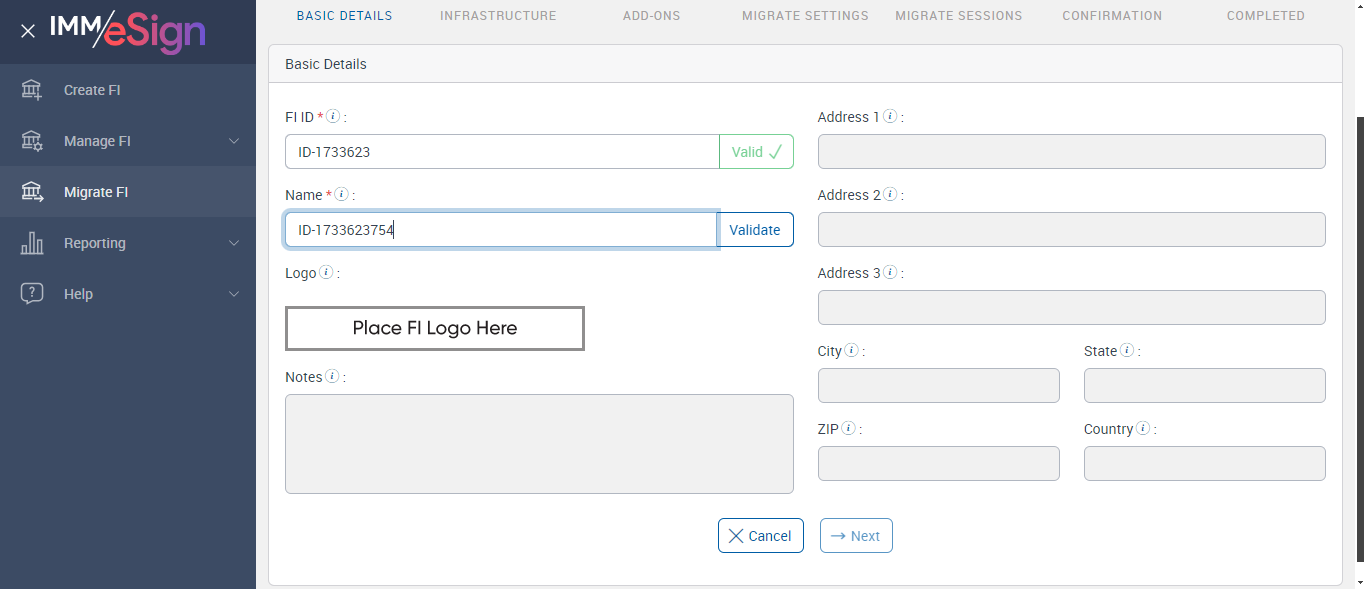The width and height of the screenshot is (1366, 589).
Task: Expand the Reporting menu chevron
Action: [x=234, y=243]
